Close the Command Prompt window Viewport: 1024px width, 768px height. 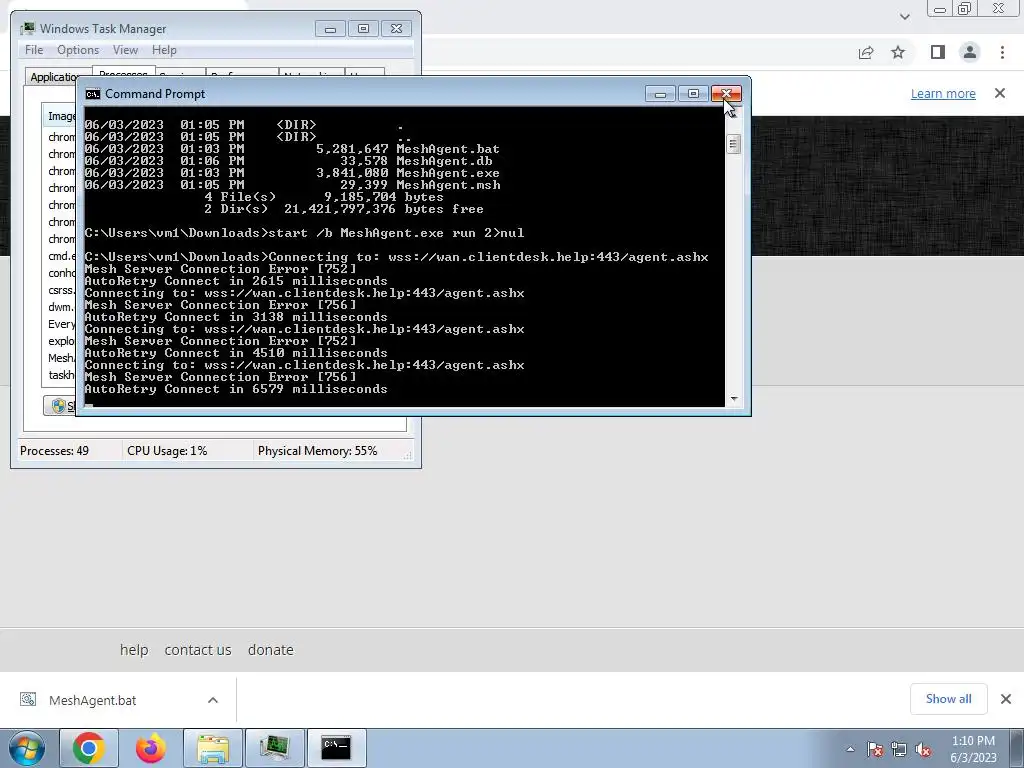(726, 94)
